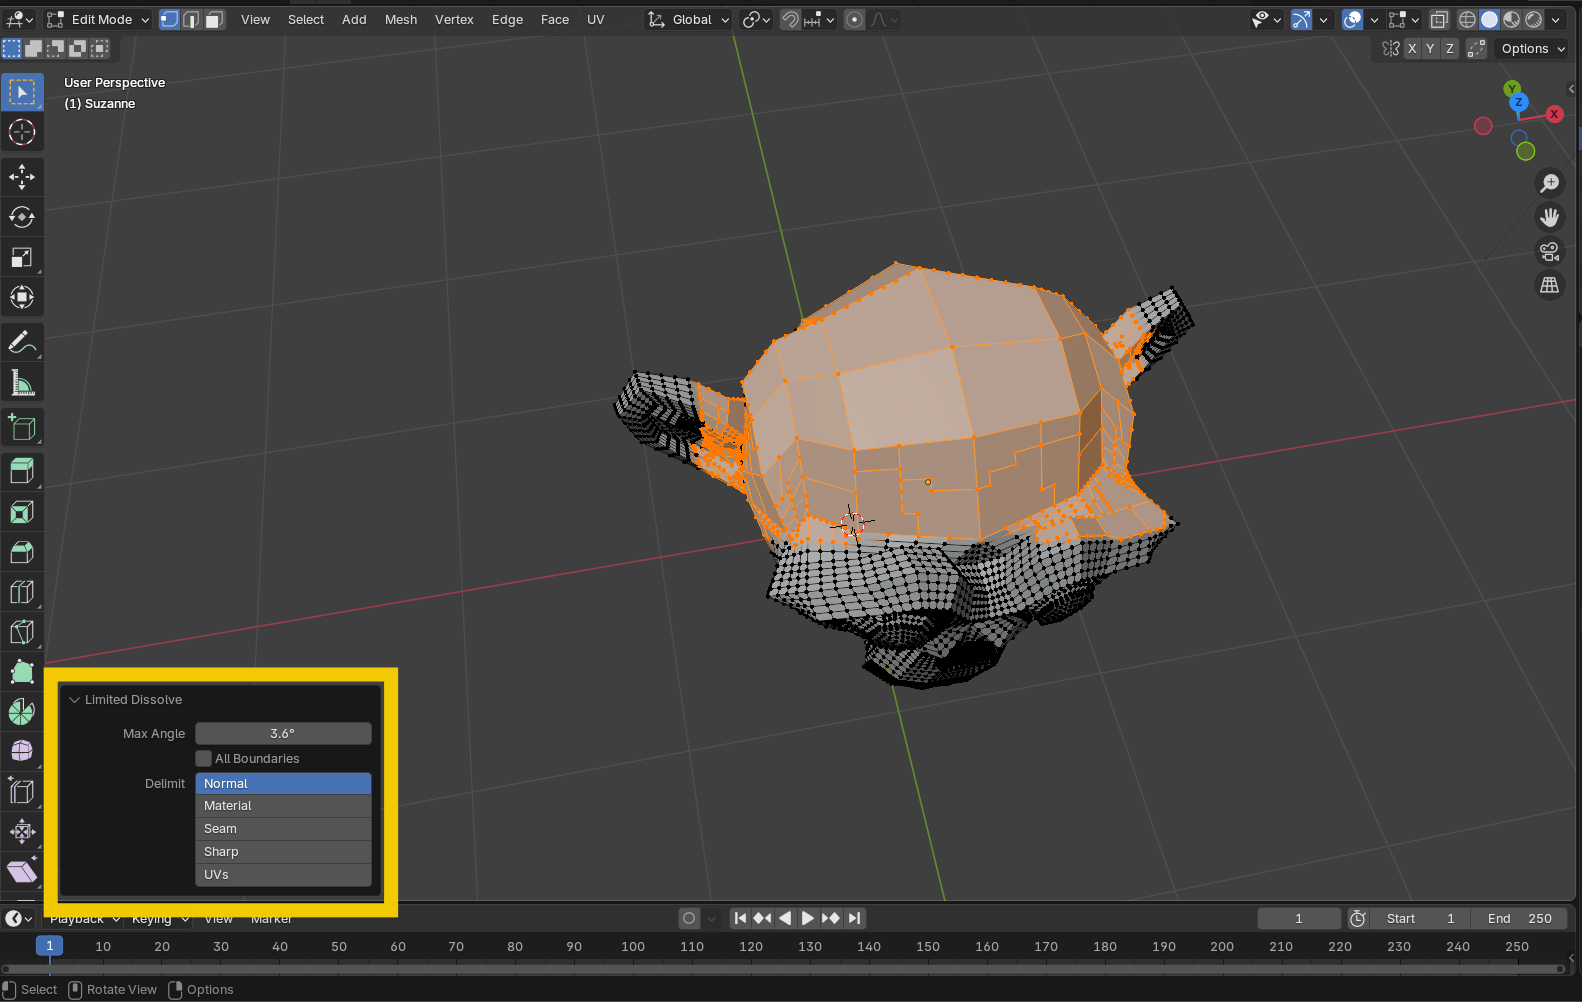Screen dimensions: 1582x1002
Task: Click the Max Angle slider field
Action: click(283, 733)
